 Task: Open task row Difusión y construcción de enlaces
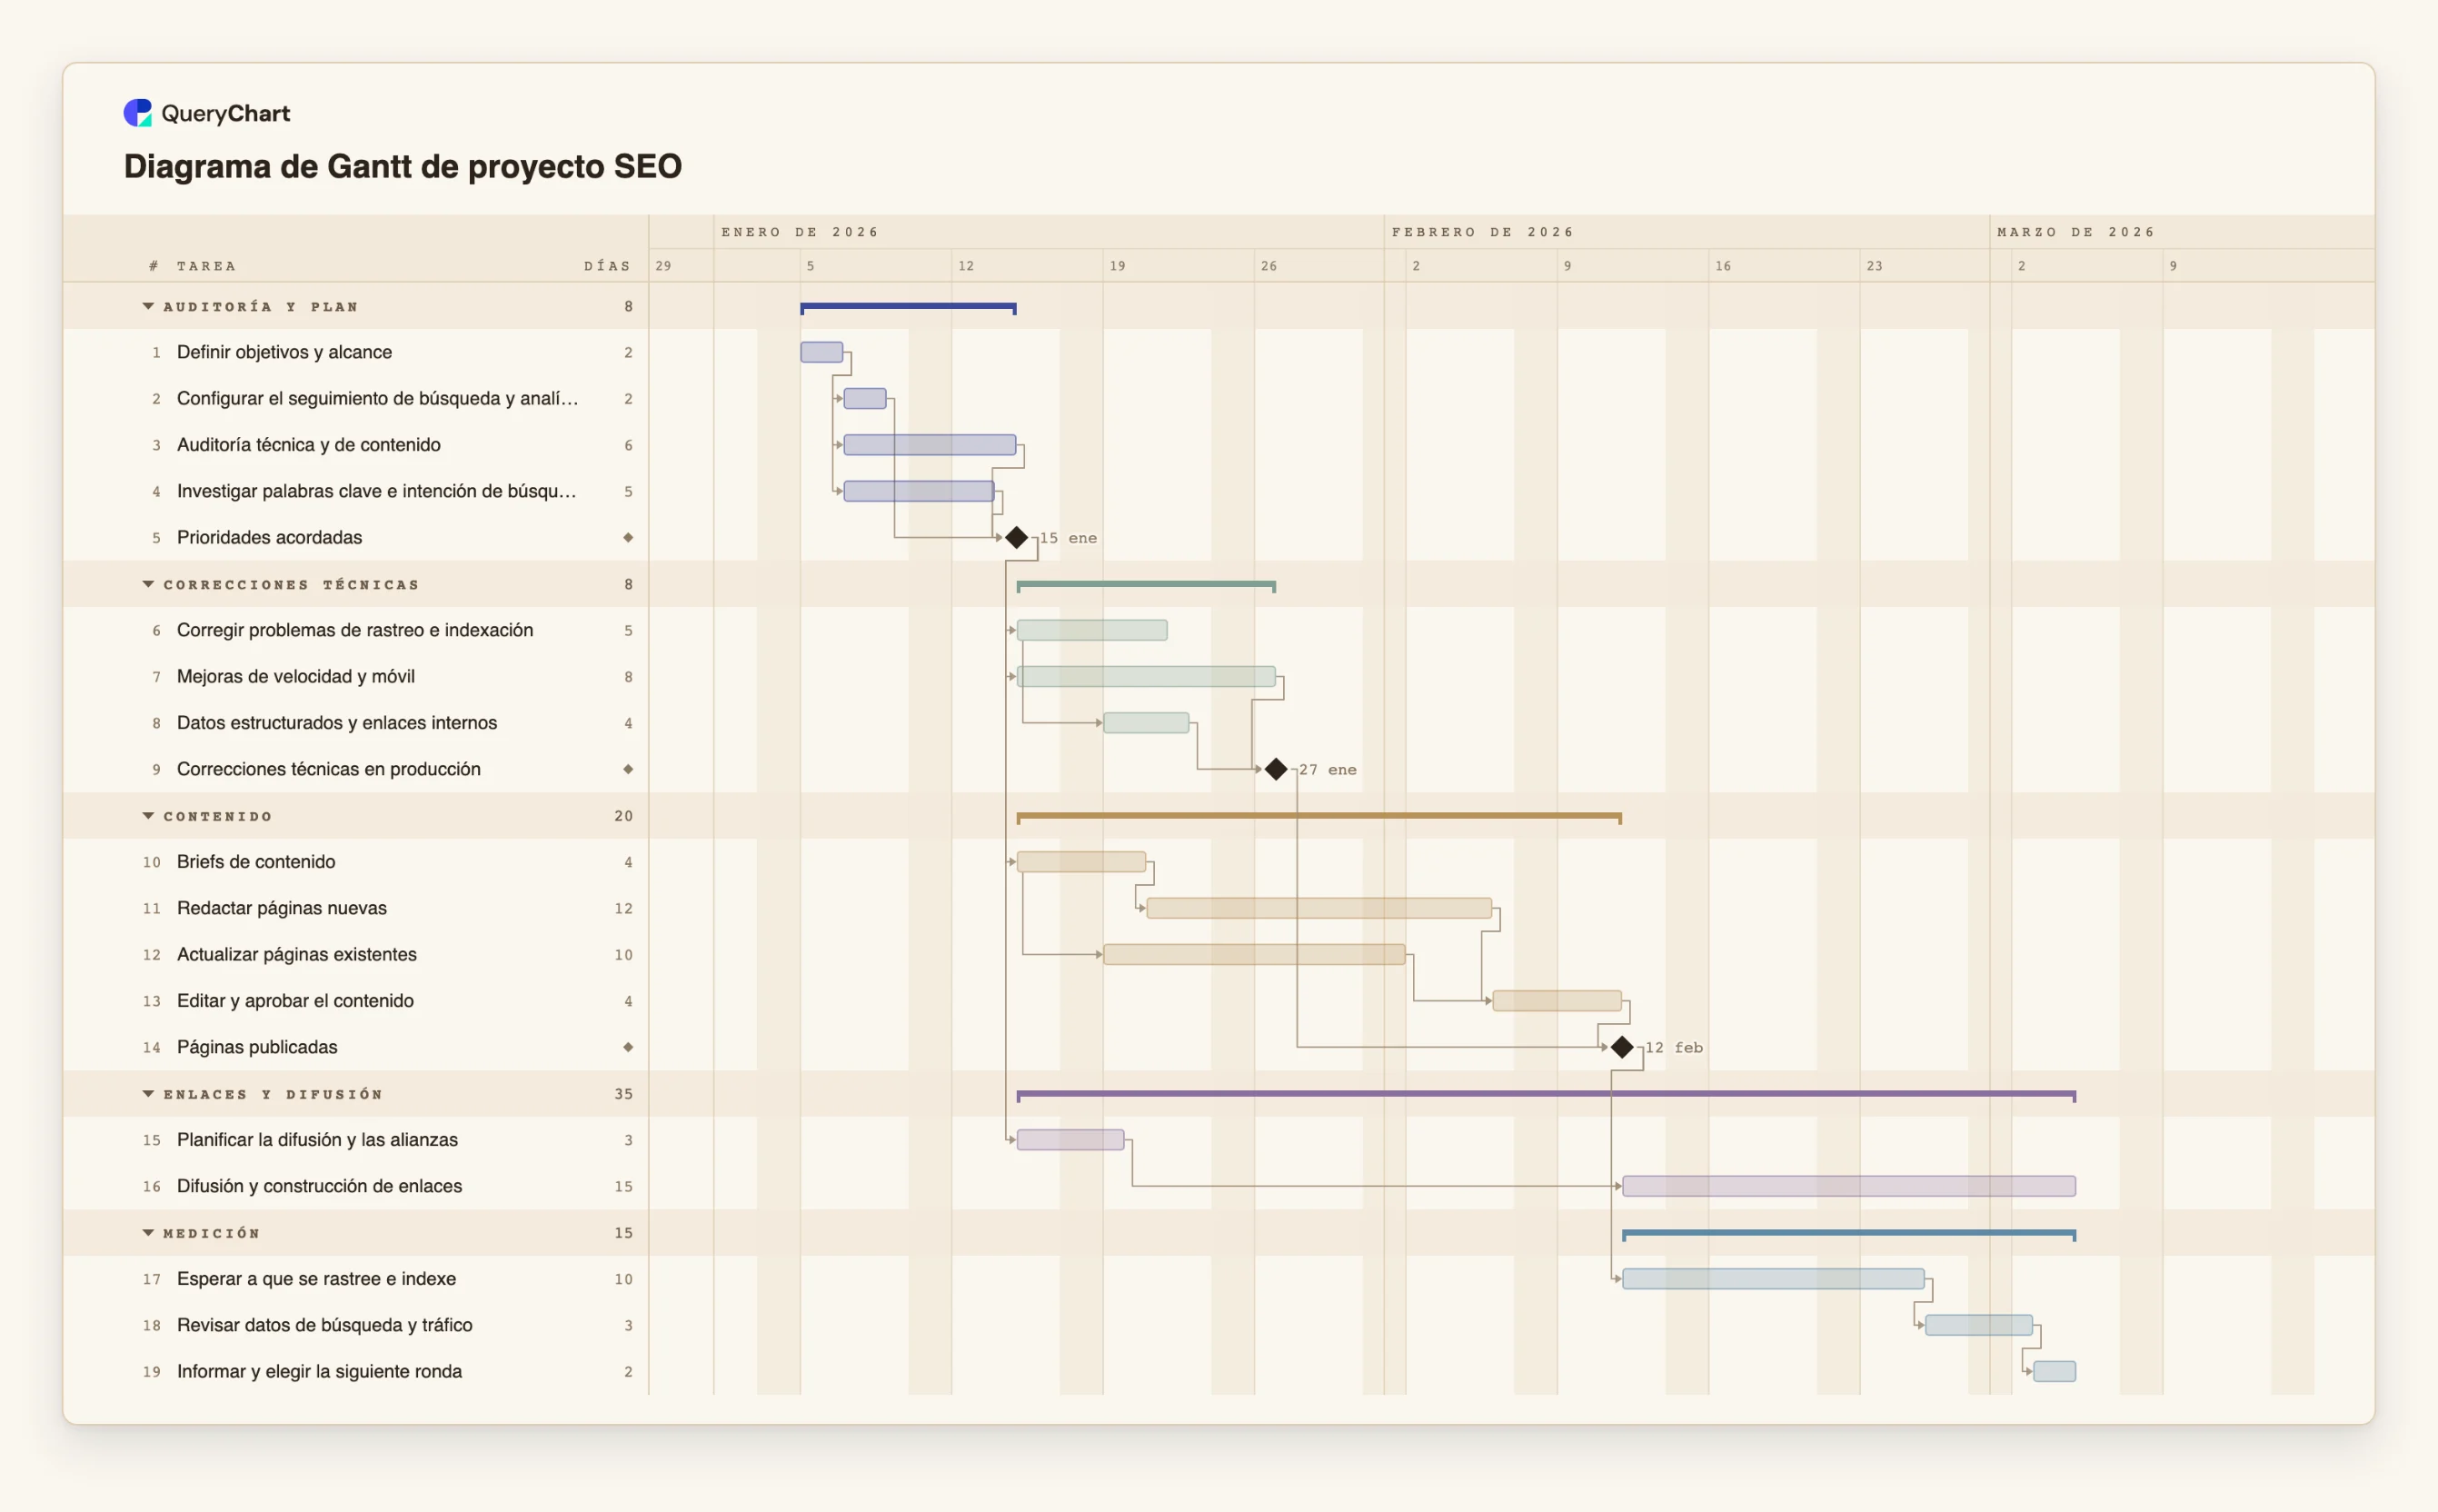pyautogui.click(x=356, y=1186)
